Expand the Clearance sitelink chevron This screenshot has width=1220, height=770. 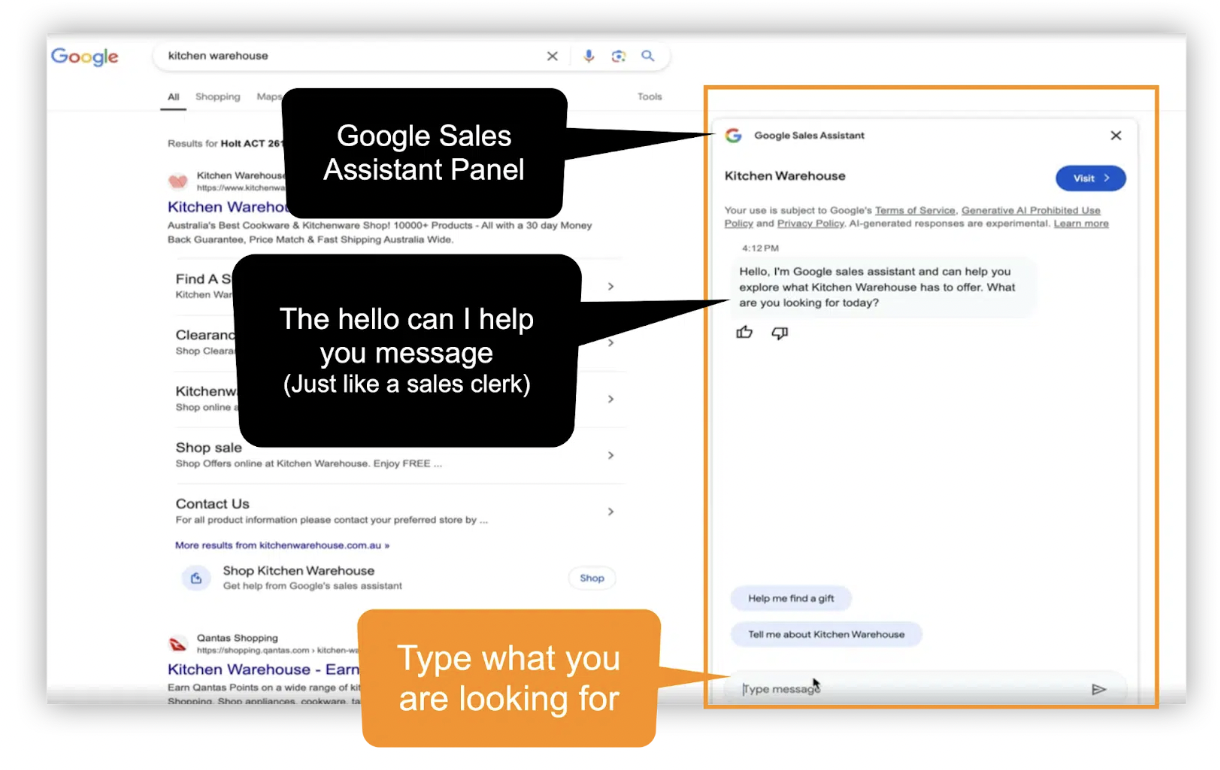click(x=611, y=343)
